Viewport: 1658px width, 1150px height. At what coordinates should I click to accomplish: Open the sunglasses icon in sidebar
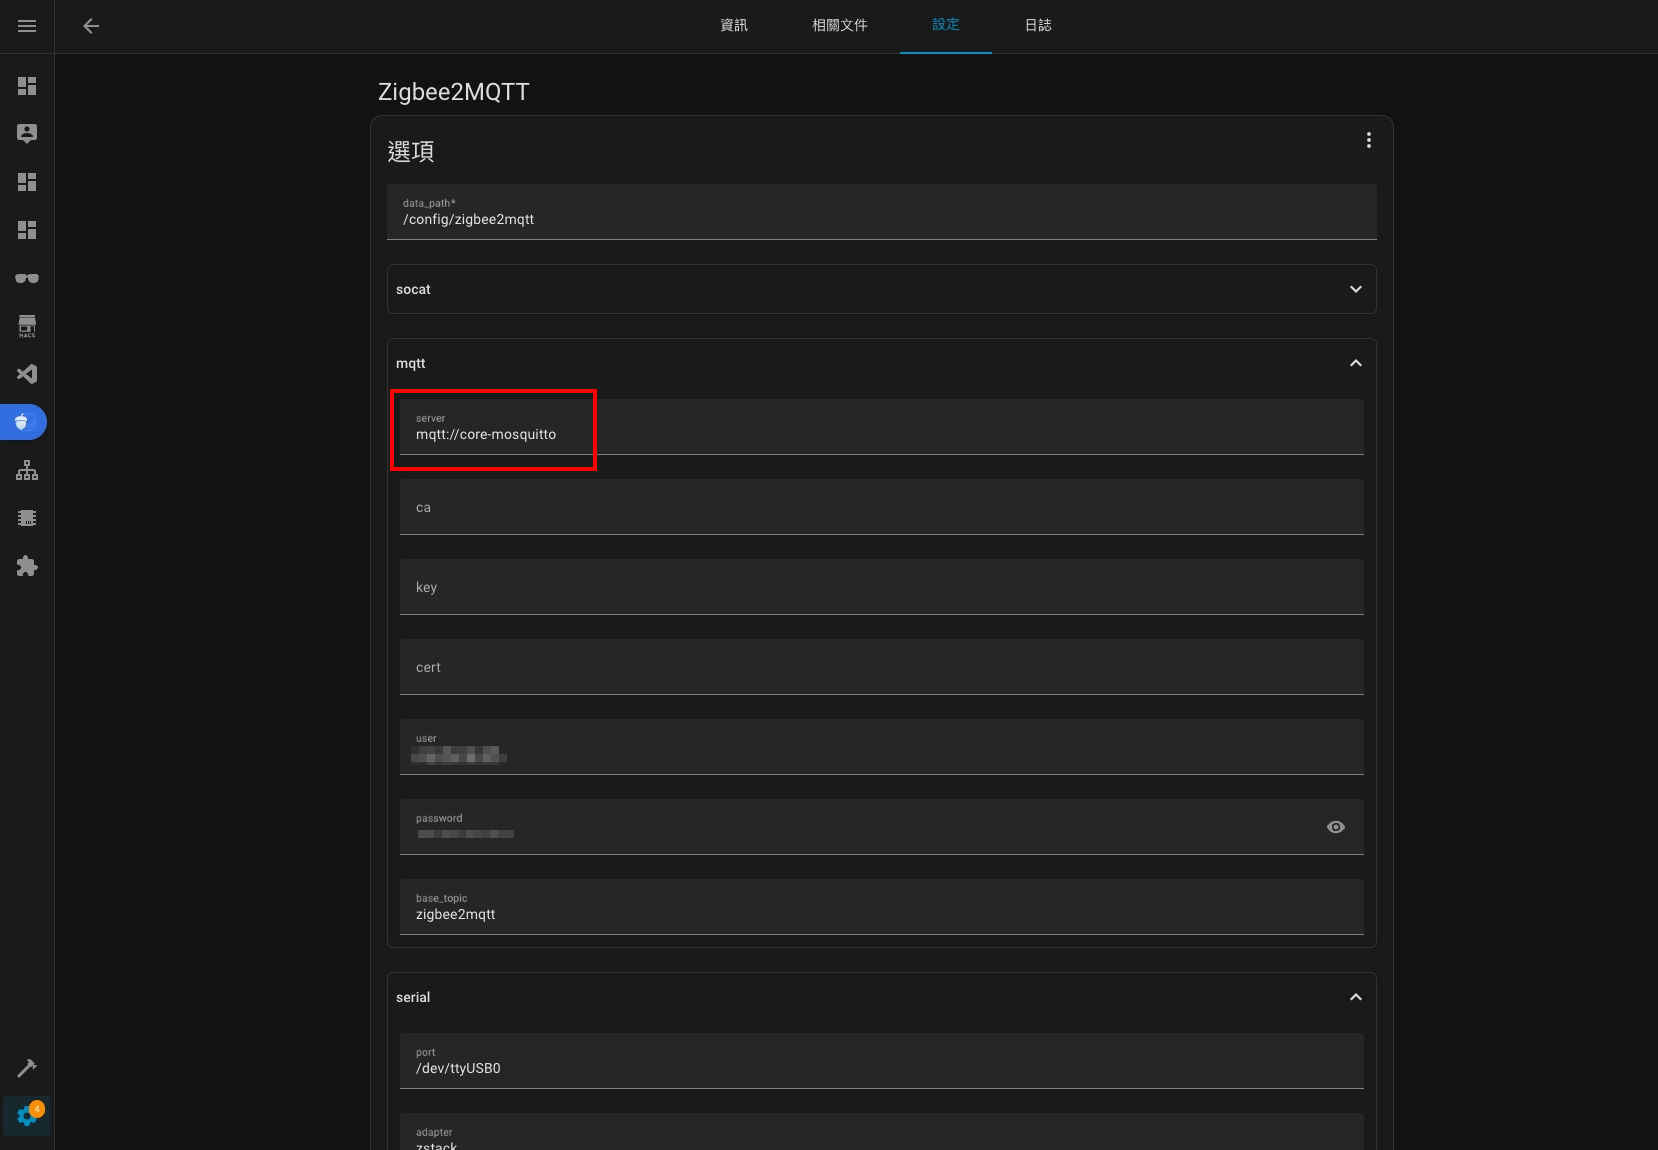point(27,278)
